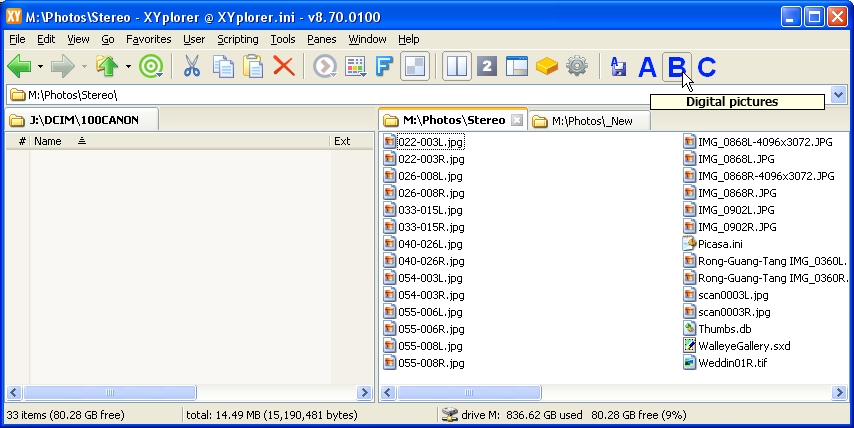The height and width of the screenshot is (428, 854).
Task: Click the blue F Find Files icon
Action: [x=384, y=67]
